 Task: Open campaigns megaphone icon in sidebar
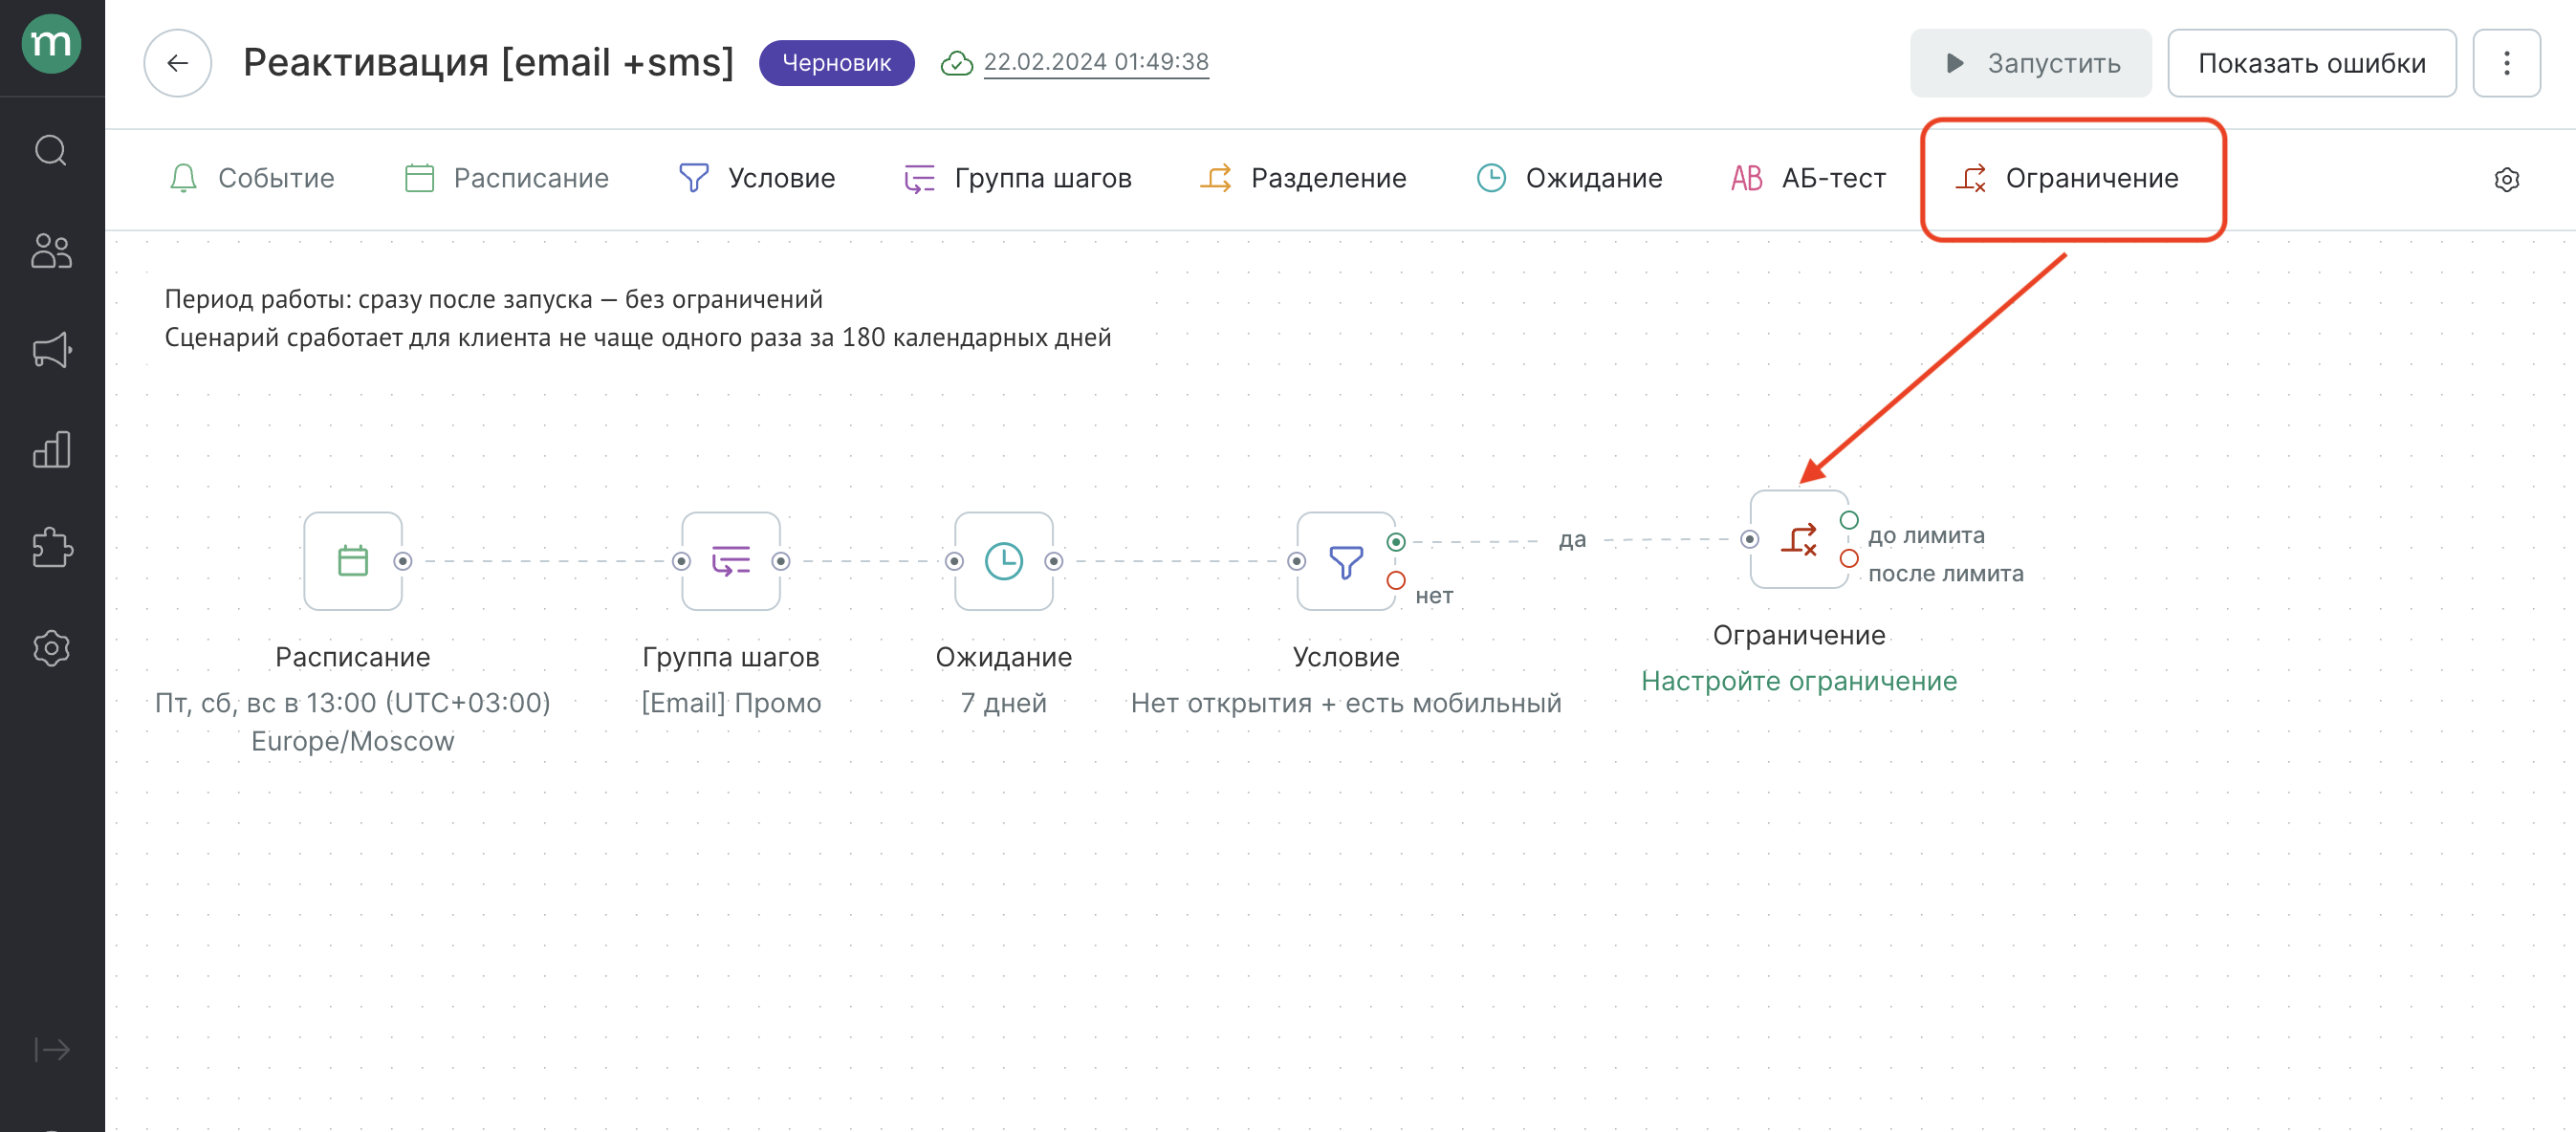[x=51, y=350]
